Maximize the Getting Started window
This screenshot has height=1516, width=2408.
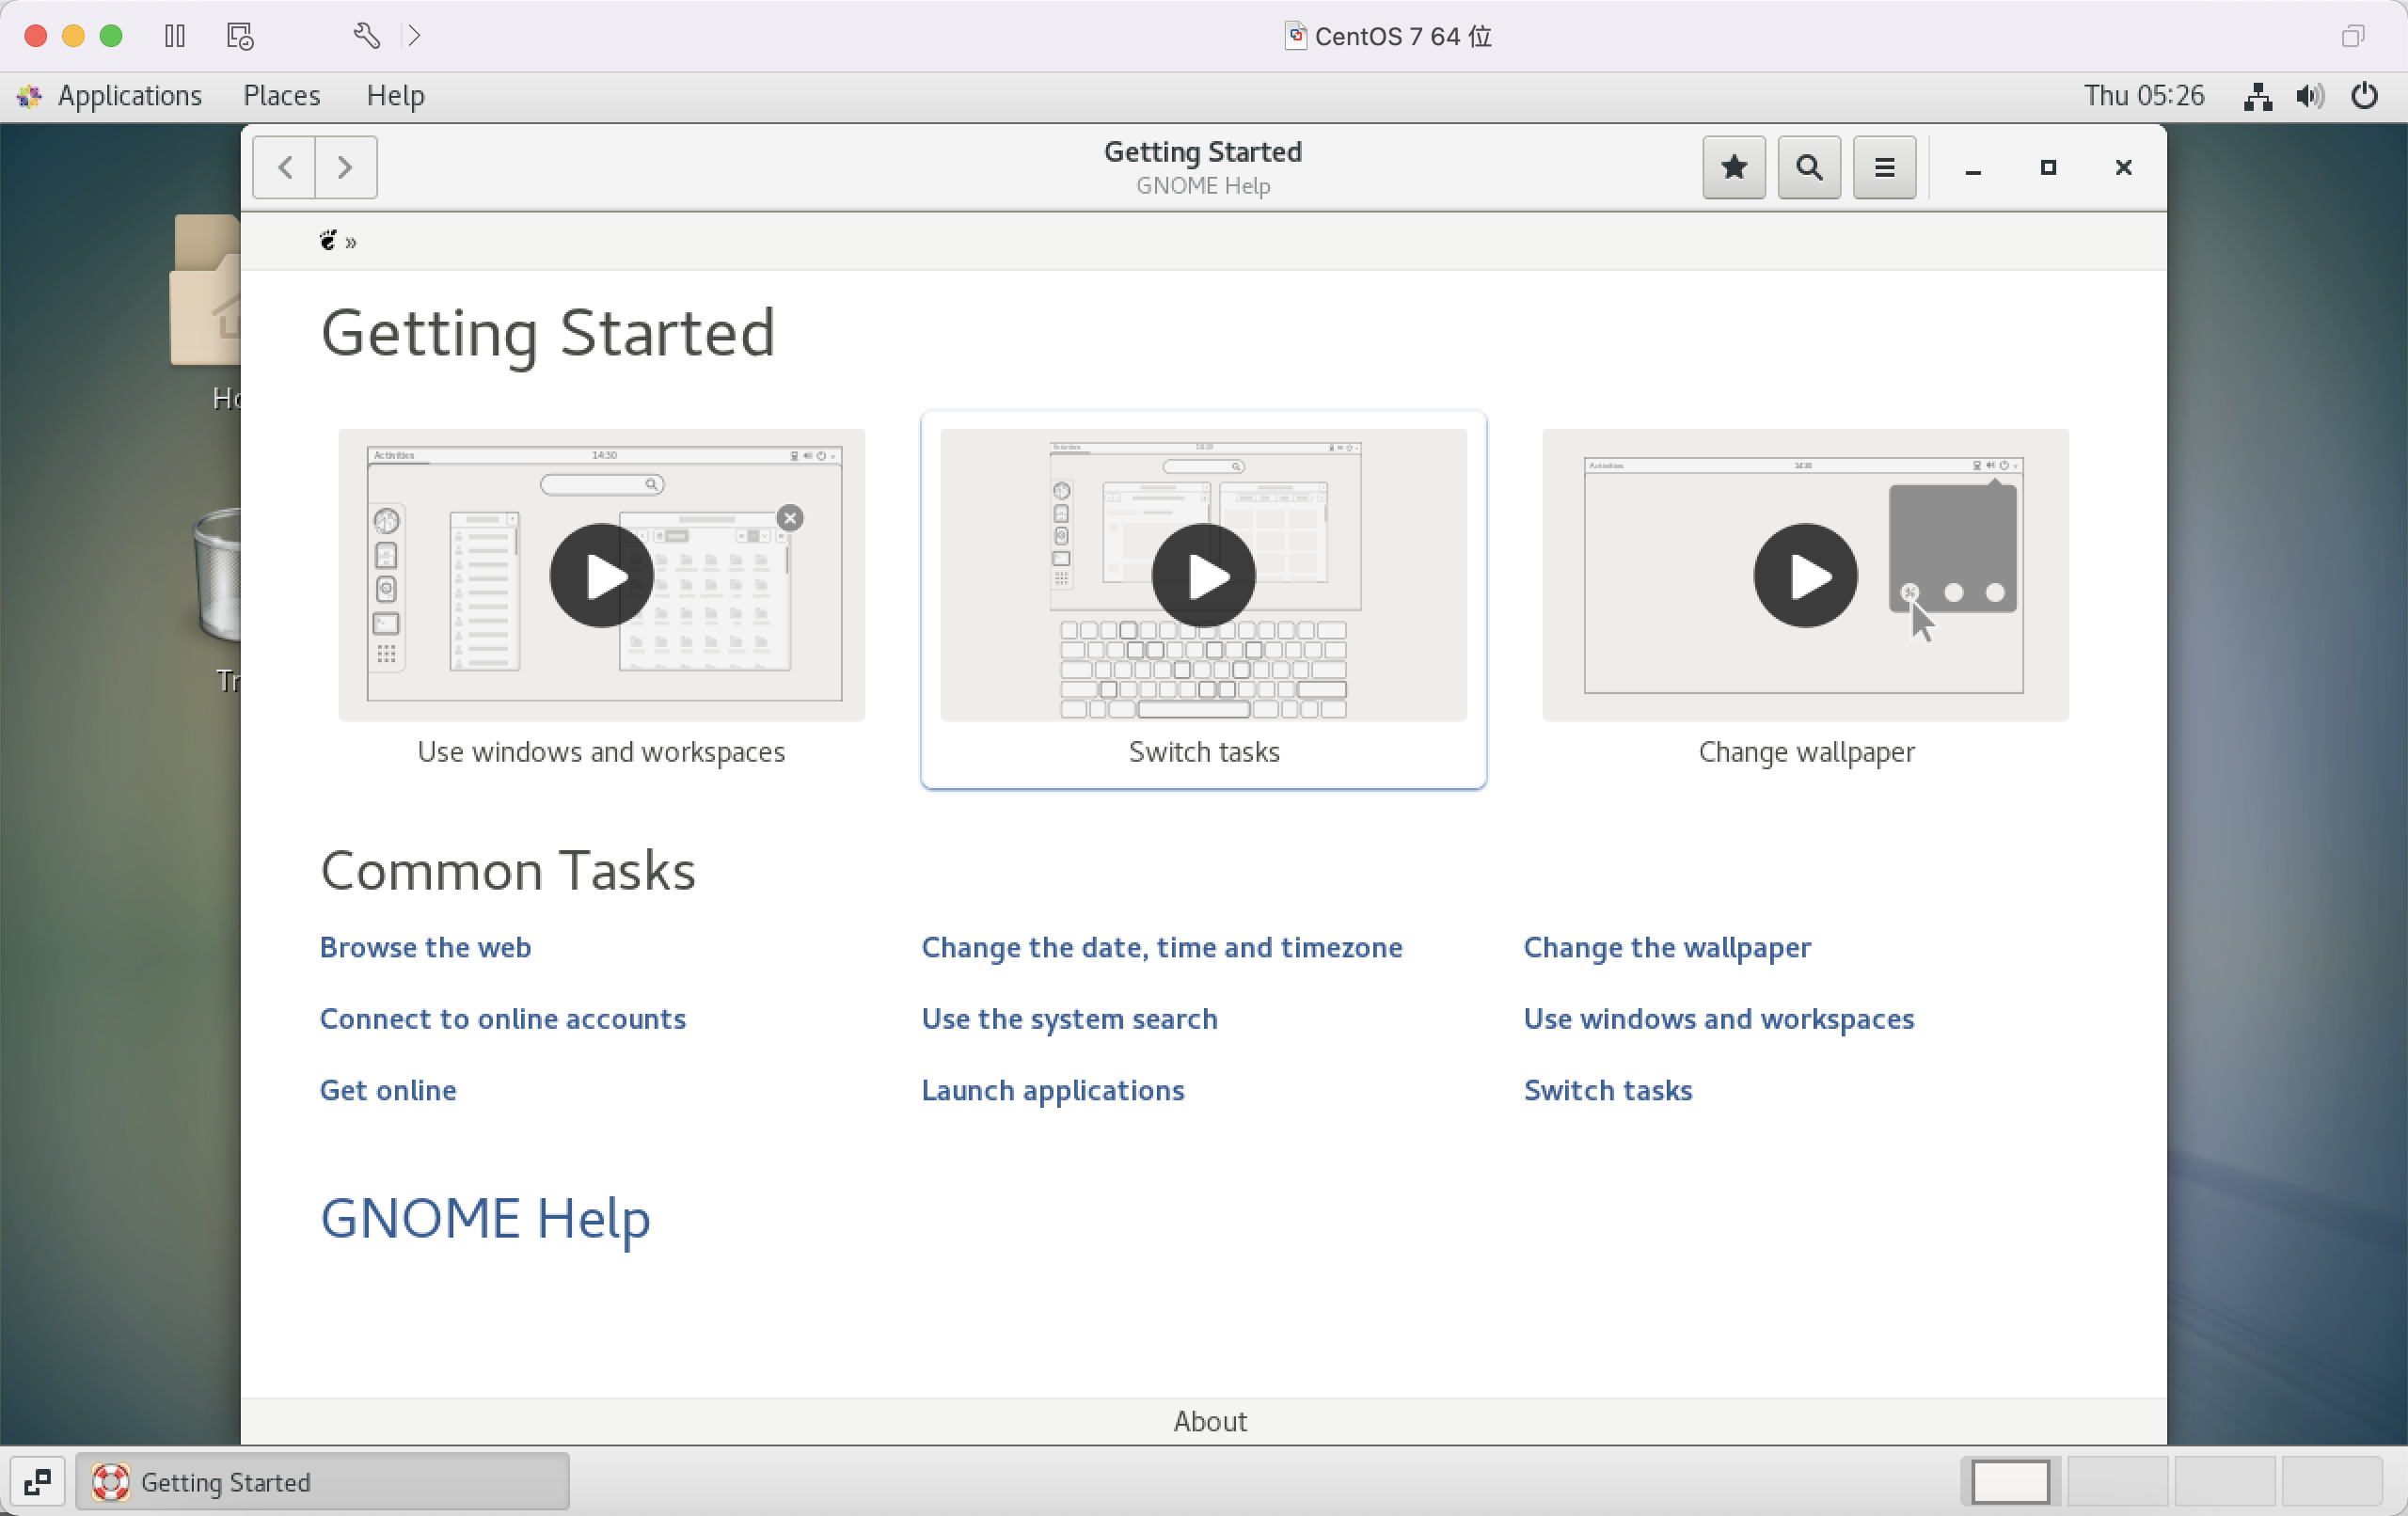tap(2047, 168)
